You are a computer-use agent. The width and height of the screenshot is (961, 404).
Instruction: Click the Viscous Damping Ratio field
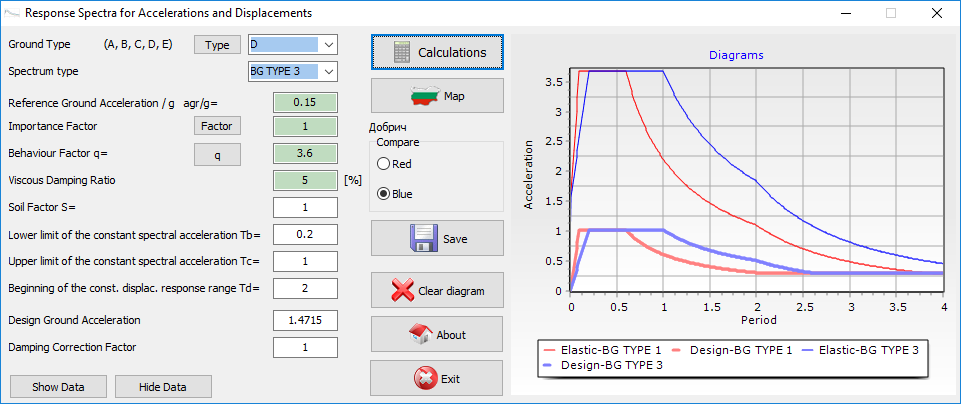(305, 181)
